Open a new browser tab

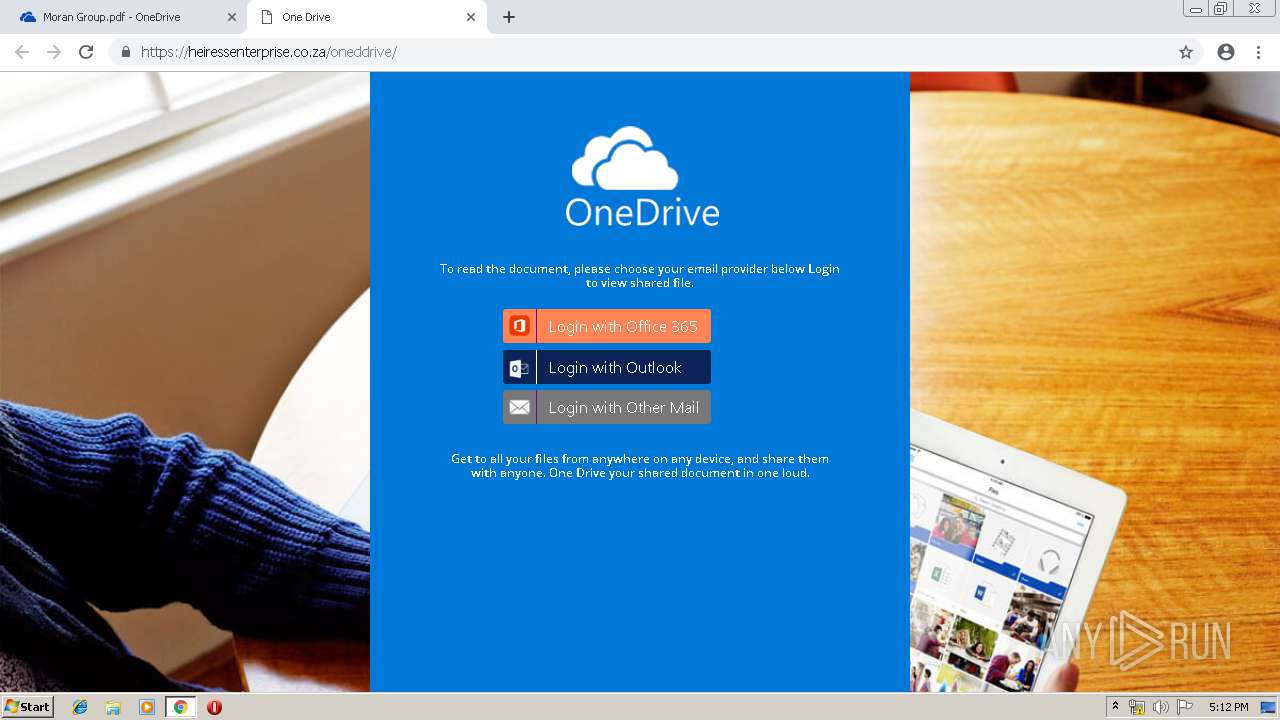(509, 17)
